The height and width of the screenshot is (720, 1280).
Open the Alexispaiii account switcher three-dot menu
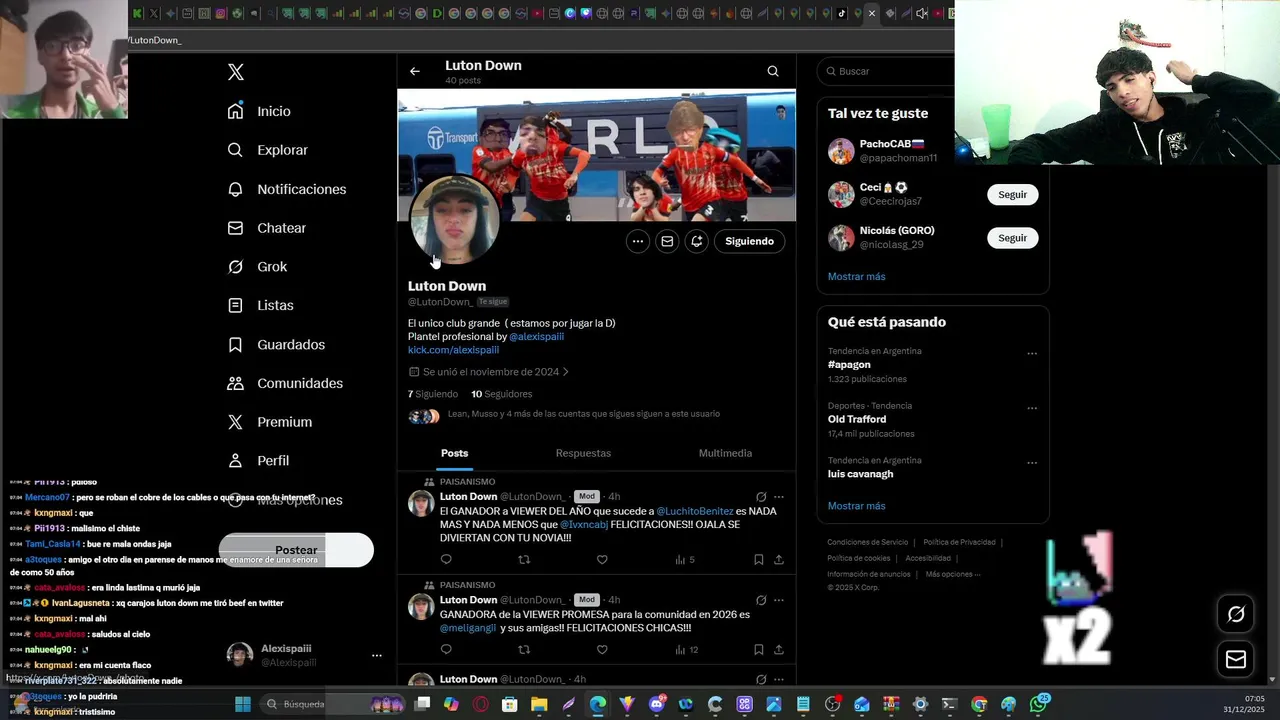click(377, 656)
